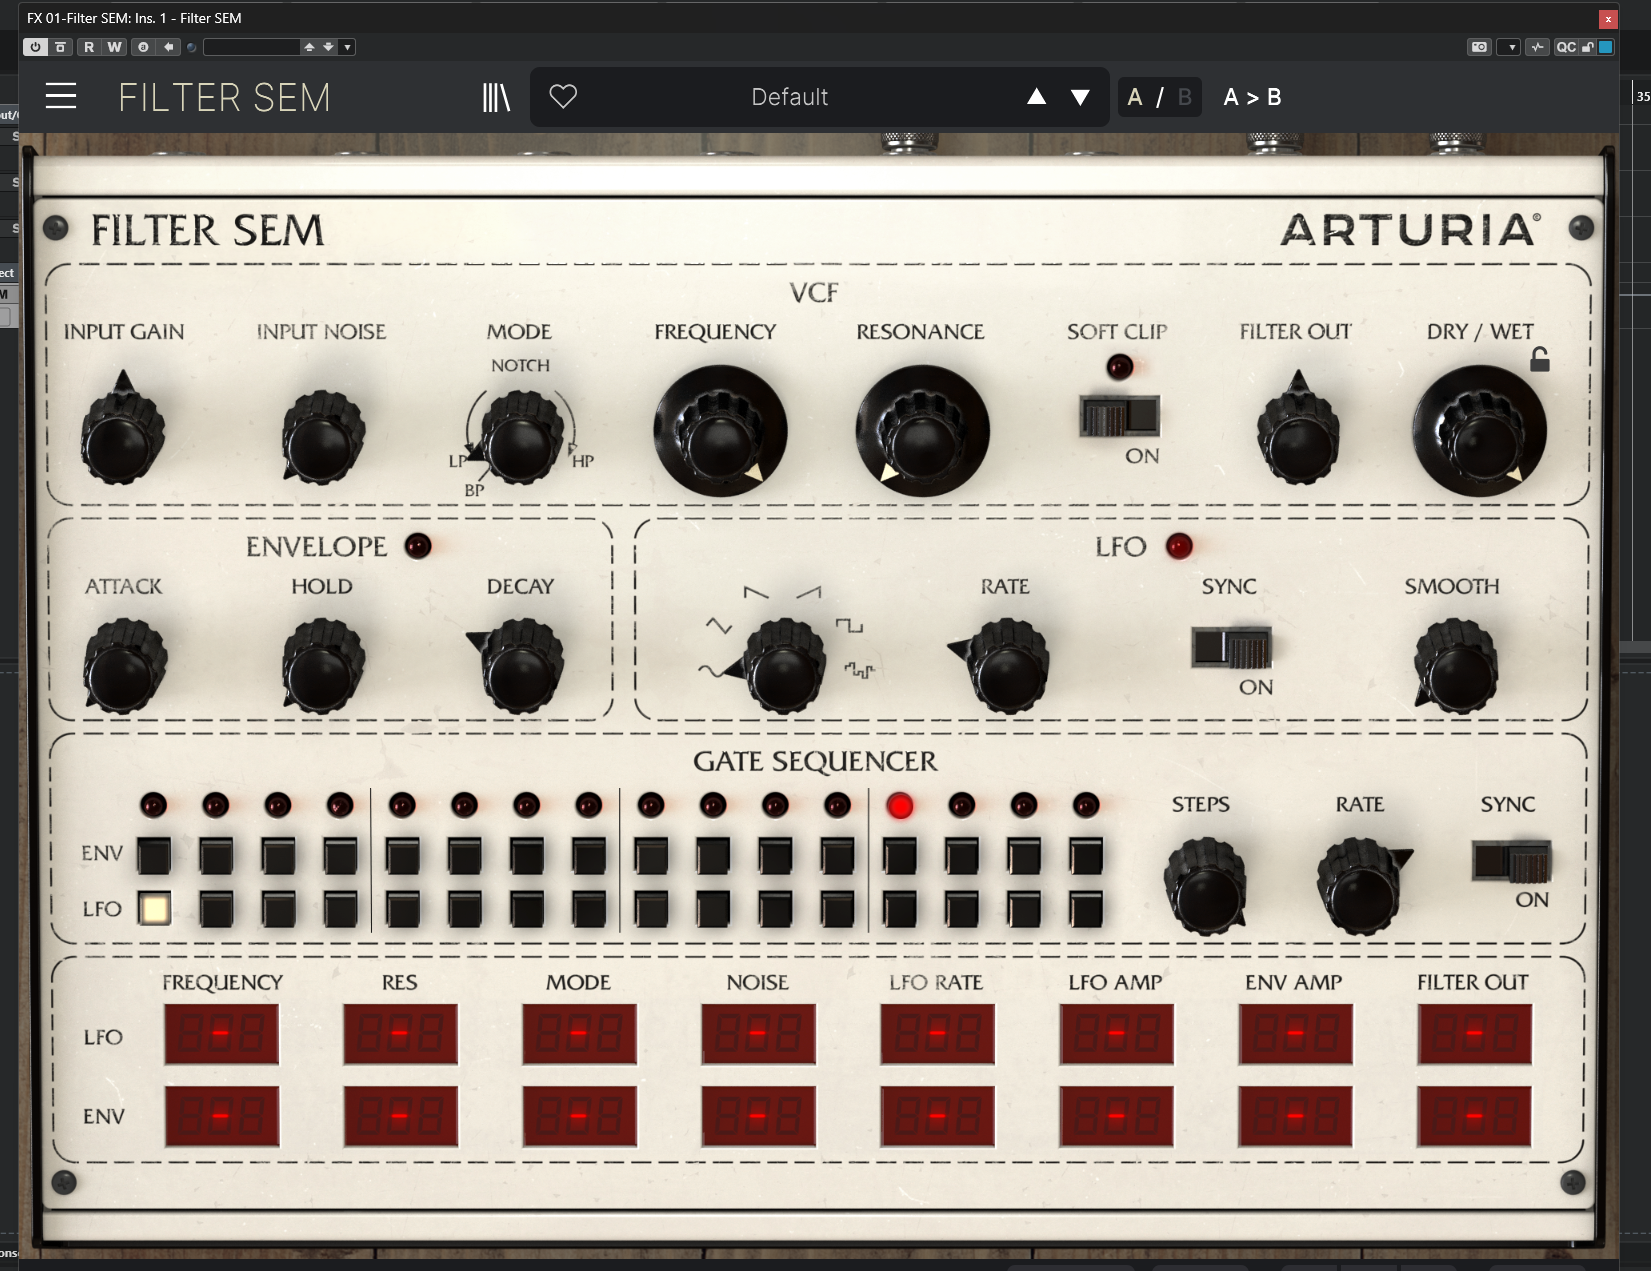Click the Resonance knob
1651x1271 pixels.
click(x=922, y=431)
